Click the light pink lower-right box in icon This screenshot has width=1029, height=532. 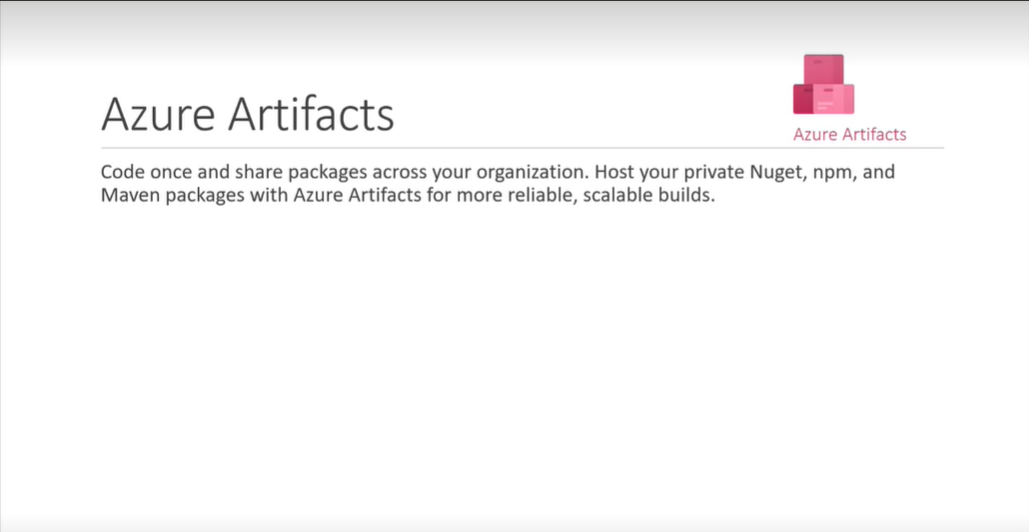[836, 99]
